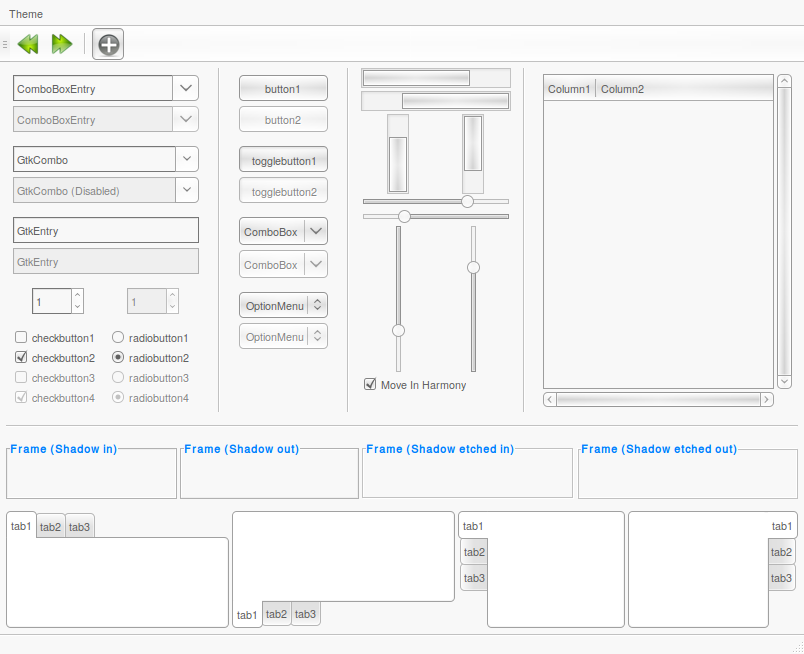This screenshot has height=654, width=804.
Task: Open the enabled OptionMenu selector
Action: click(283, 305)
